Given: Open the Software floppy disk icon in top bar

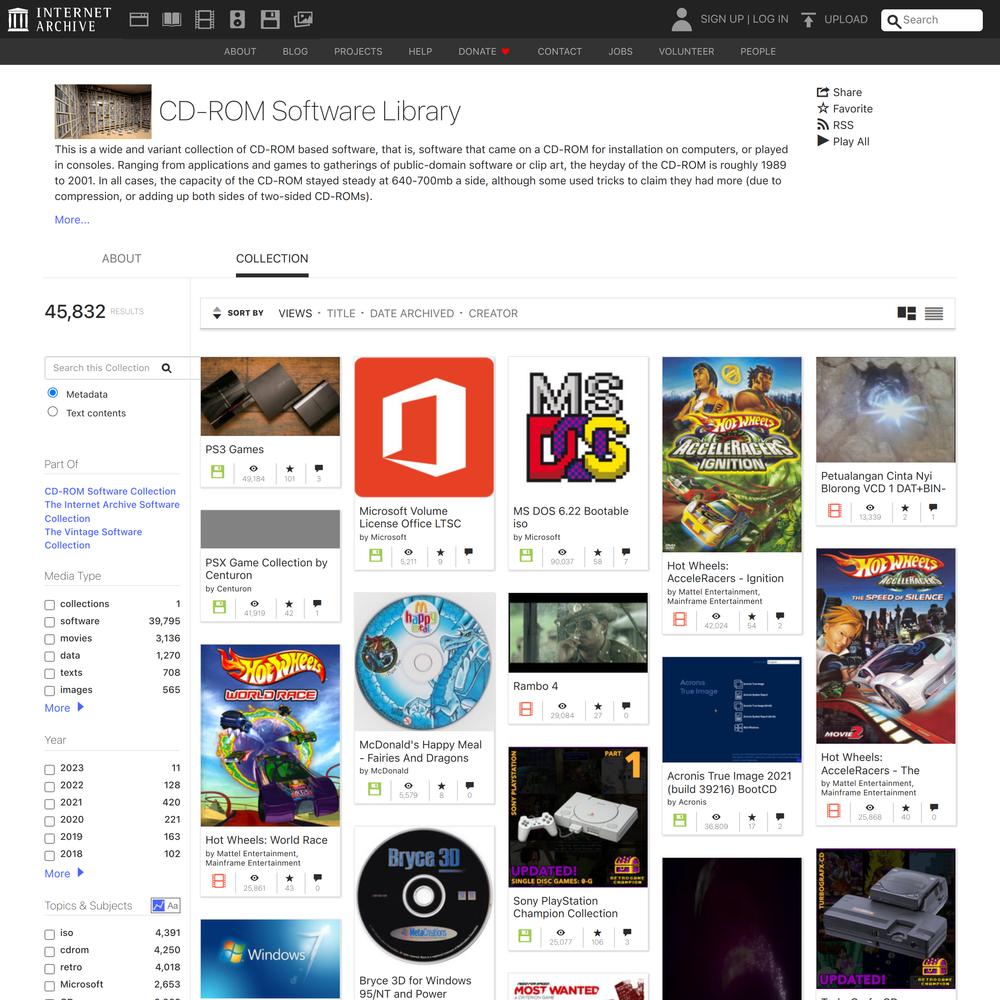Looking at the screenshot, I should tap(270, 19).
